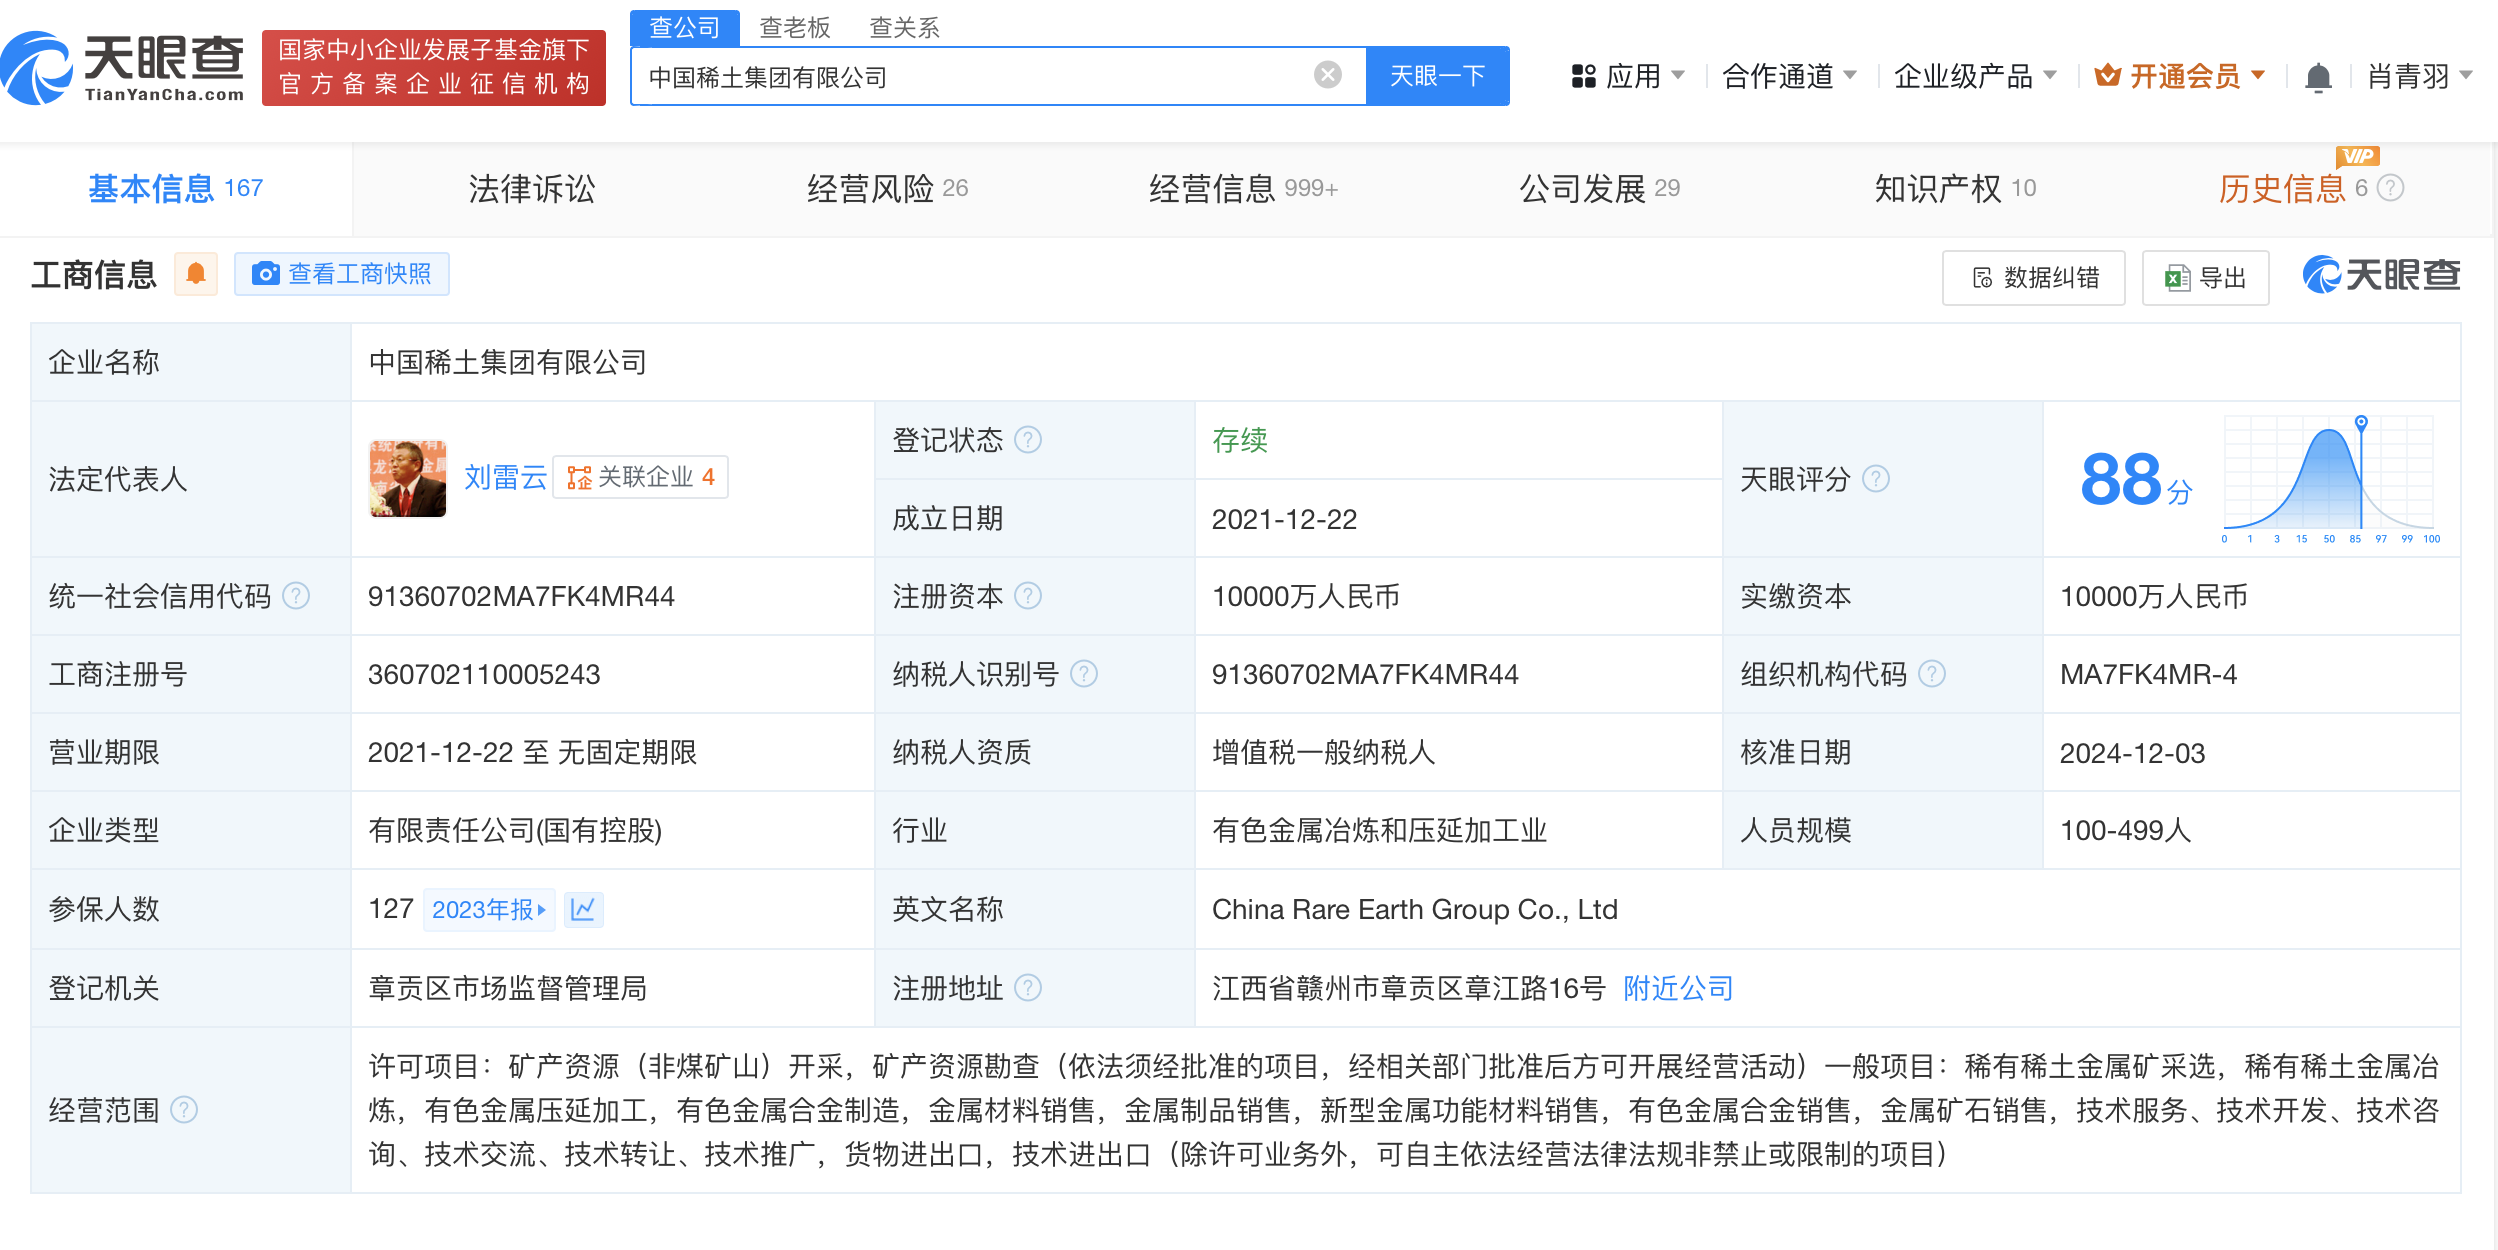Open the 附近公司 link
This screenshot has height=1250, width=2498.
[x=1678, y=988]
